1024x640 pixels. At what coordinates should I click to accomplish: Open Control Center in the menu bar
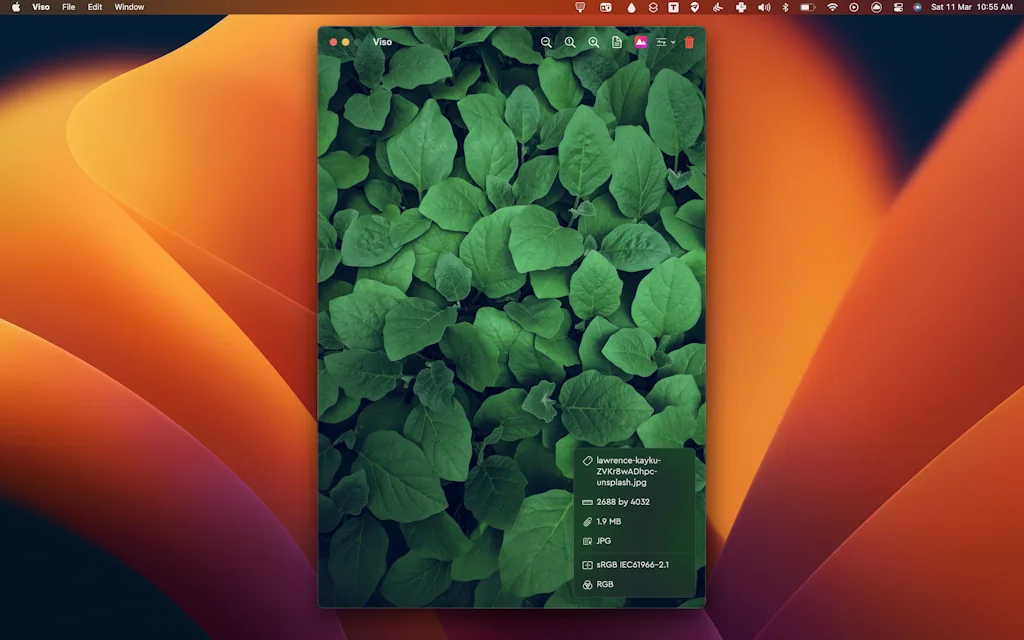[898, 7]
